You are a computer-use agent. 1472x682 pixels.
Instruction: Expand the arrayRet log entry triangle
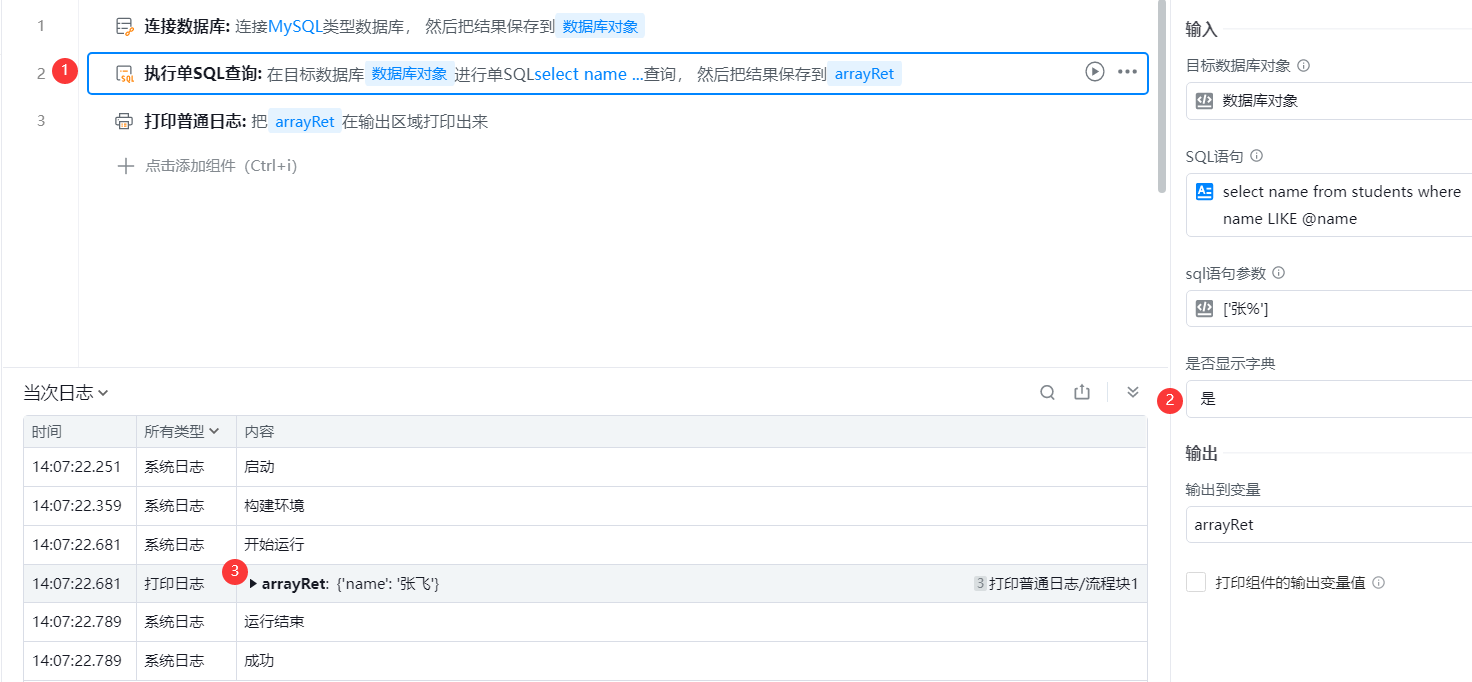point(253,584)
